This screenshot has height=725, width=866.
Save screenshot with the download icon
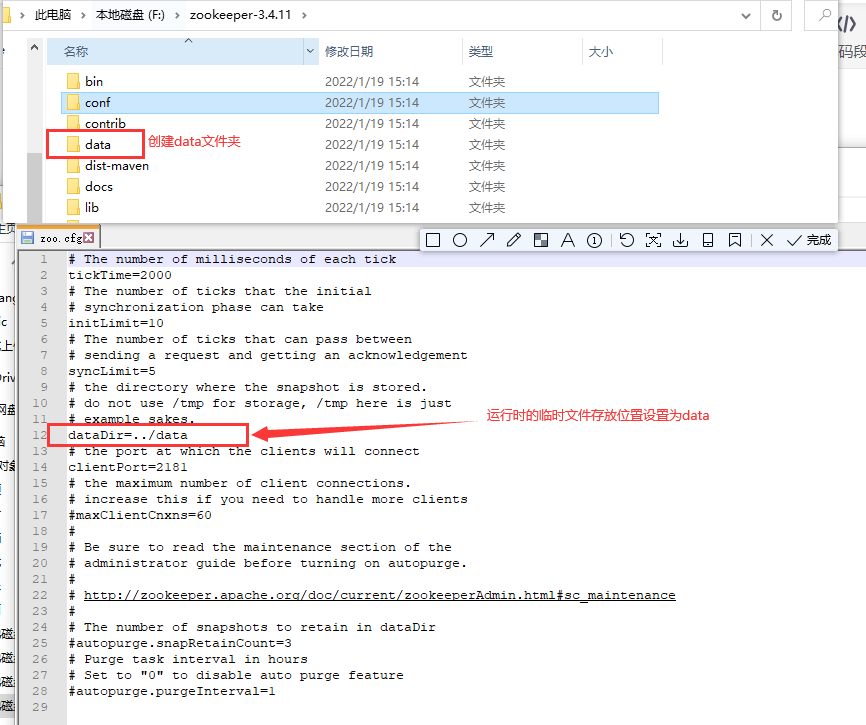click(680, 240)
